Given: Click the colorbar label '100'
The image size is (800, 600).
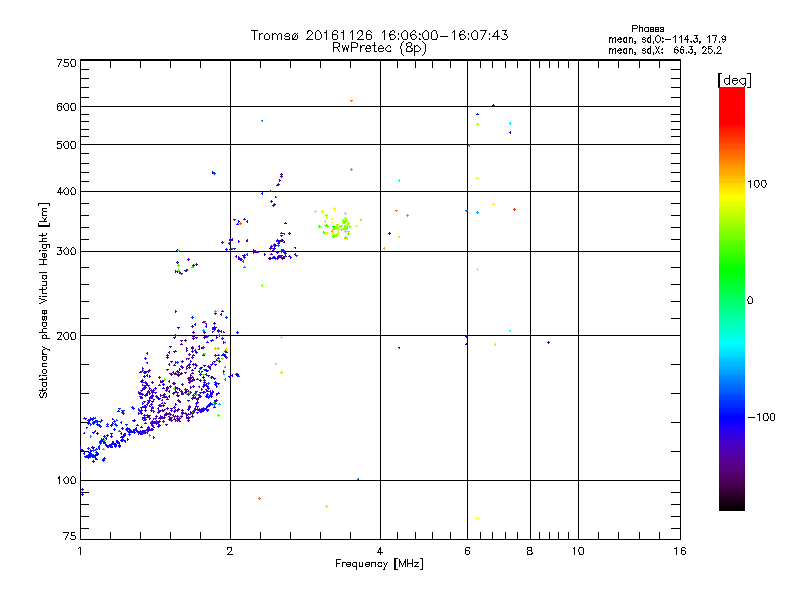Looking at the screenshot, I should pyautogui.click(x=757, y=184).
